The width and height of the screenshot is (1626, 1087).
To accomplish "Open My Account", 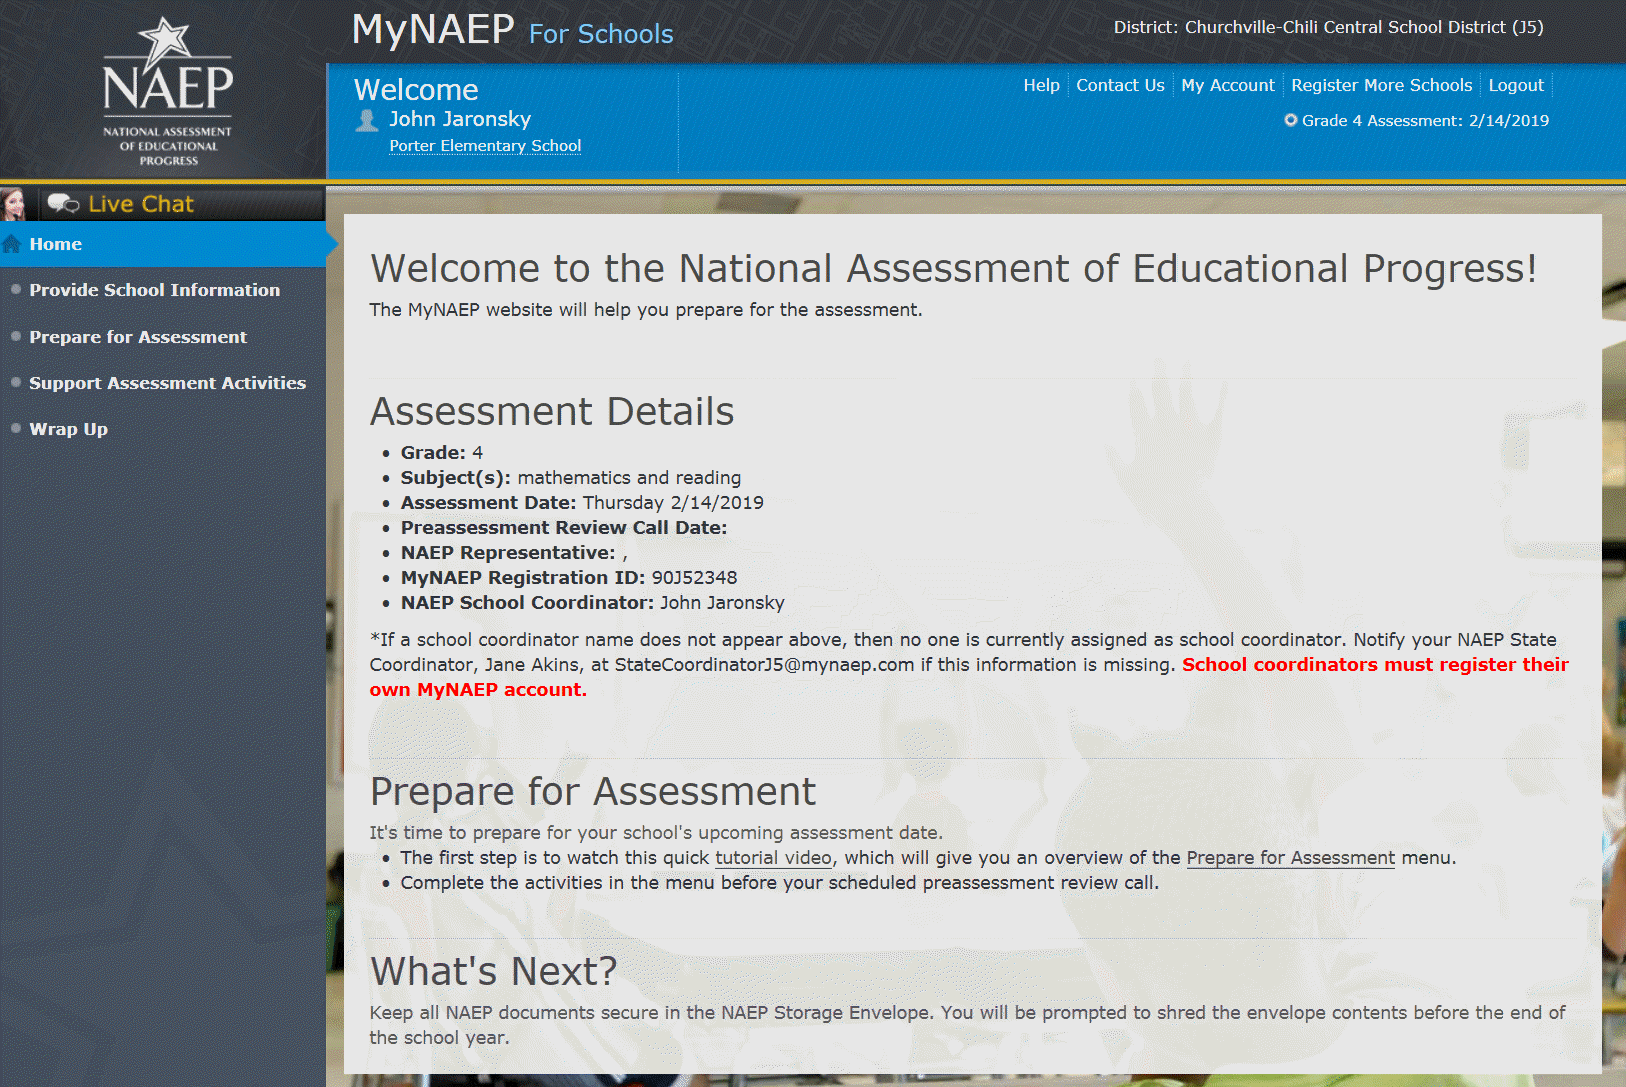I will (1228, 85).
